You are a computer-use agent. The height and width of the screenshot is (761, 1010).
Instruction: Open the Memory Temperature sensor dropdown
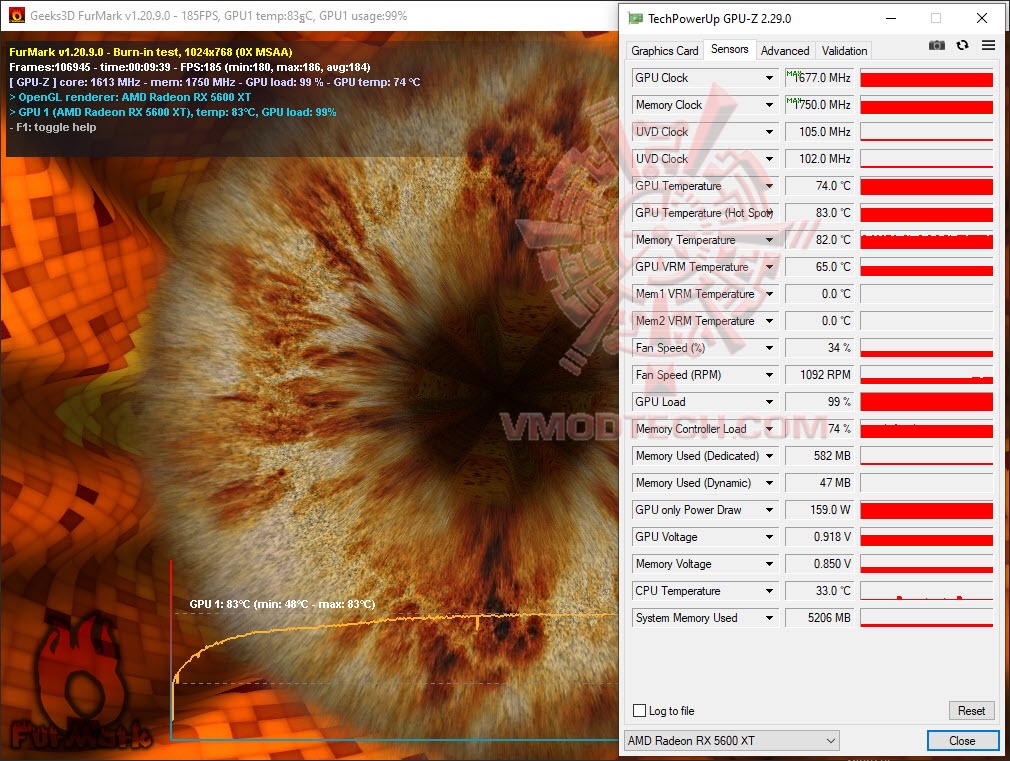(769, 240)
